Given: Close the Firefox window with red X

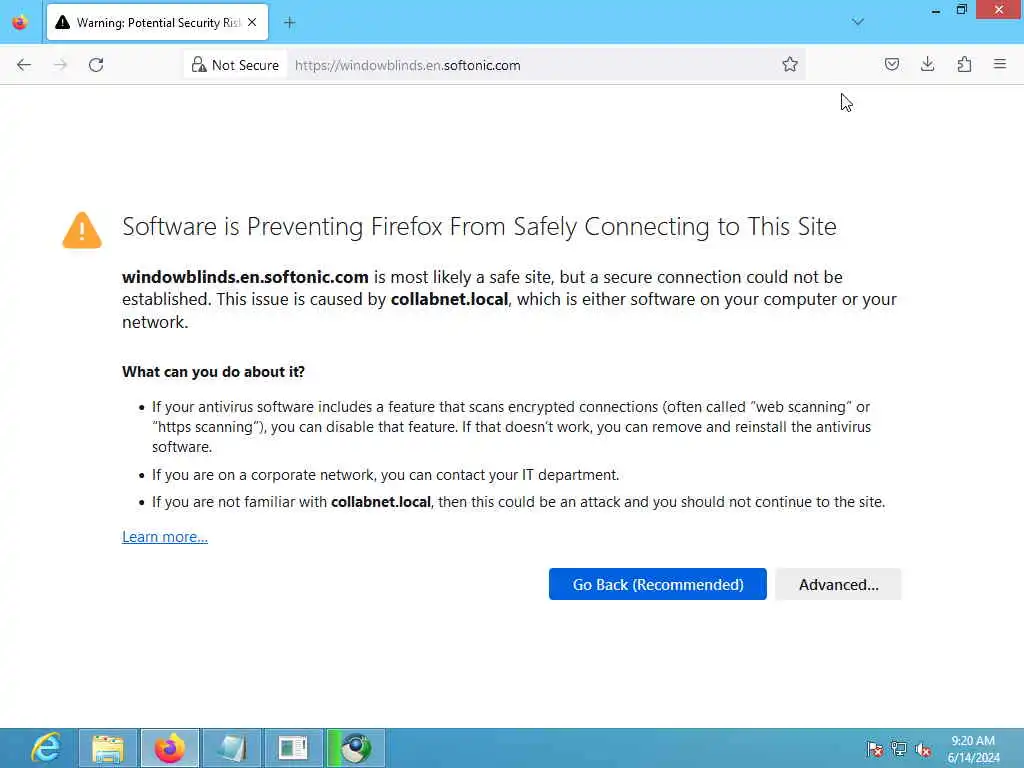Looking at the screenshot, I should coord(999,9).
